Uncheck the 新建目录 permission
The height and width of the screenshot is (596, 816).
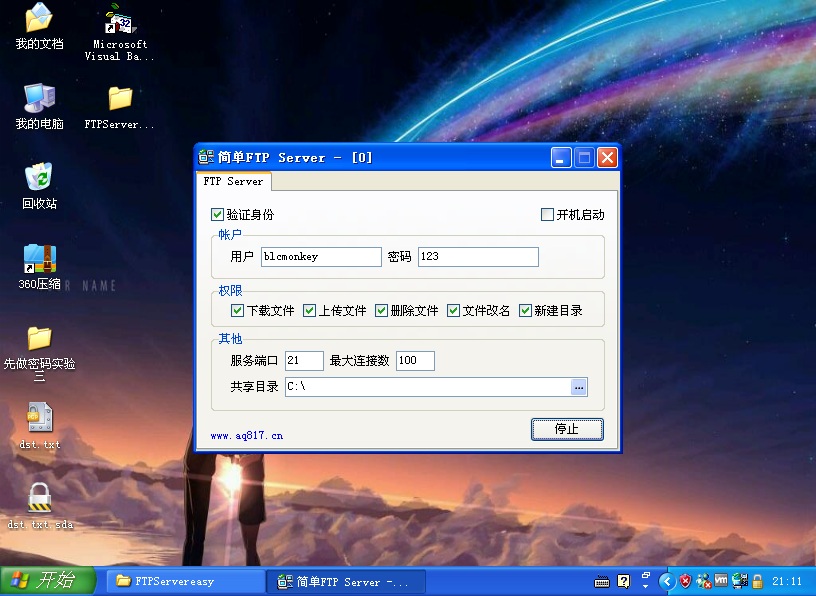tap(525, 311)
